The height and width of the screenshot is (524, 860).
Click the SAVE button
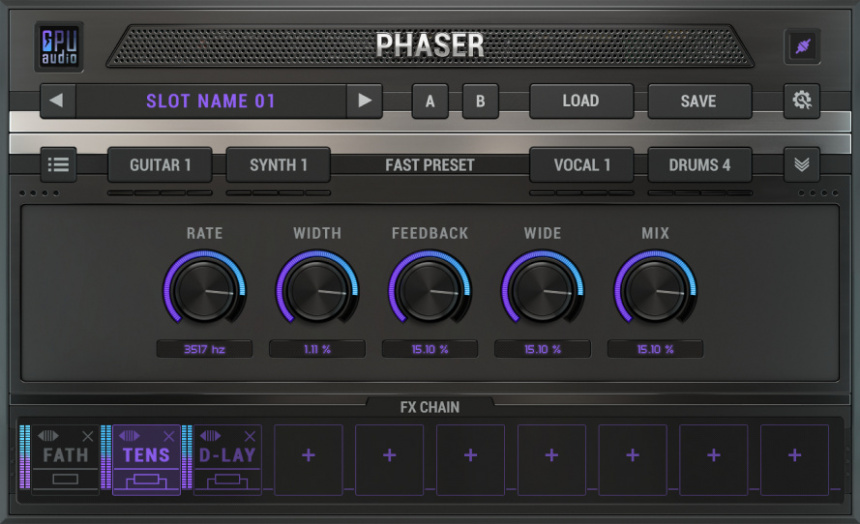pos(699,101)
